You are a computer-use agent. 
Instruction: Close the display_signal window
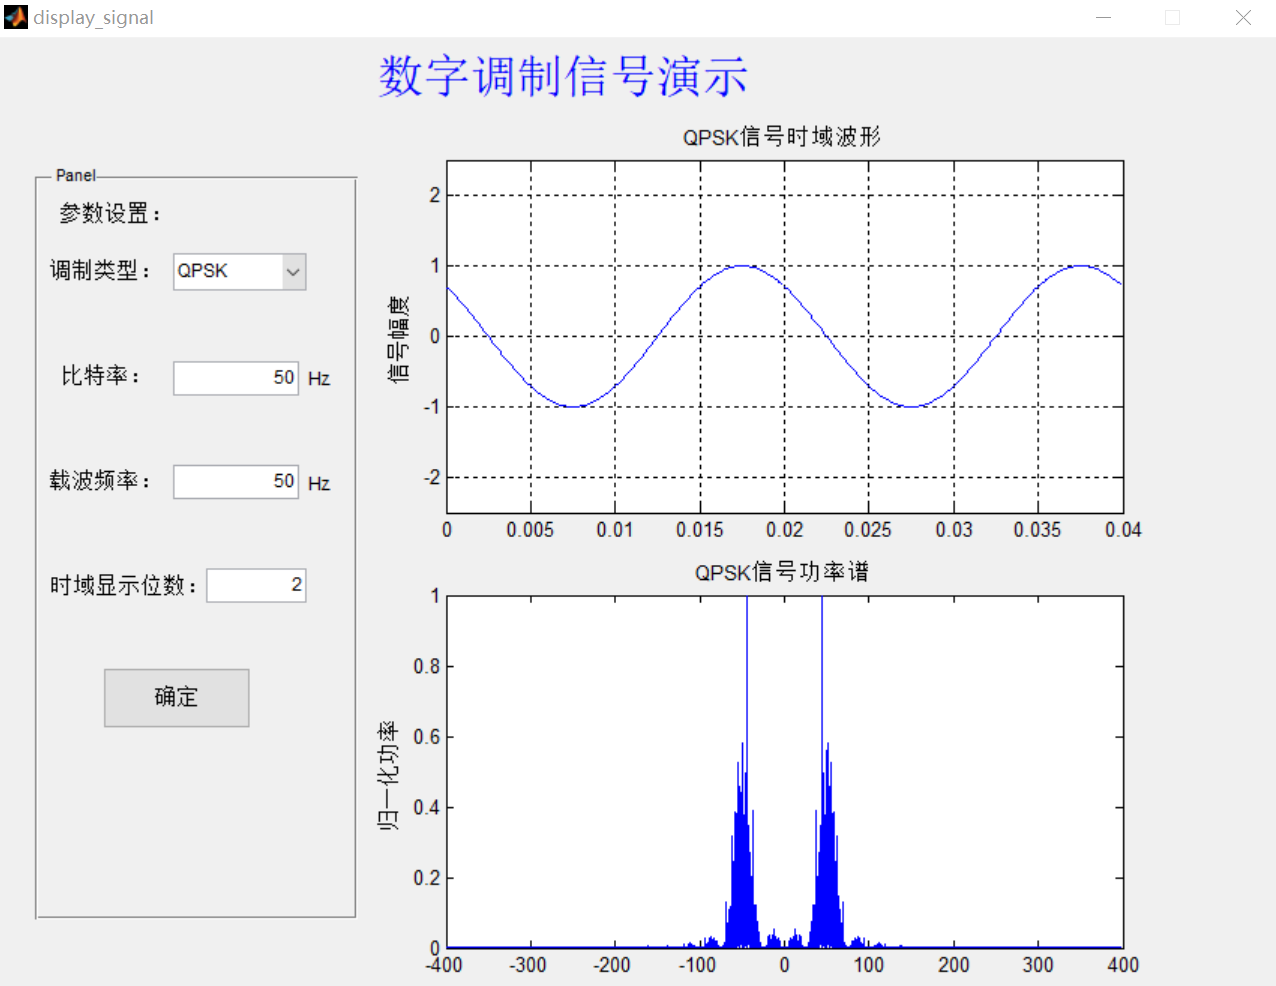pos(1243,18)
